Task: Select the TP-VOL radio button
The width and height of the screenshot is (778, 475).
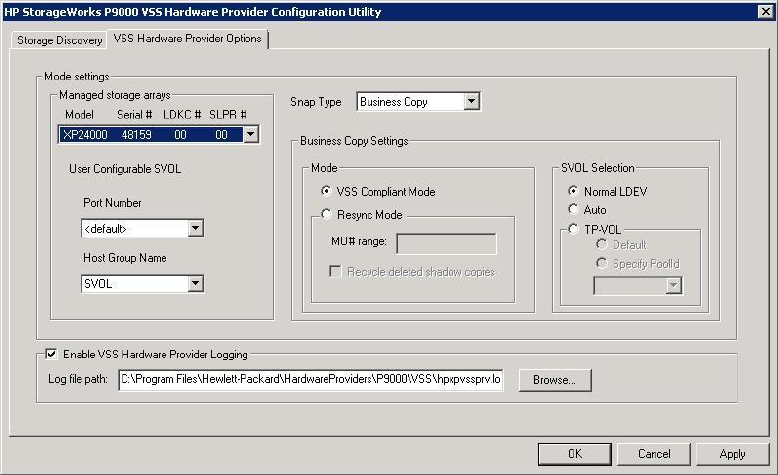Action: (573, 229)
